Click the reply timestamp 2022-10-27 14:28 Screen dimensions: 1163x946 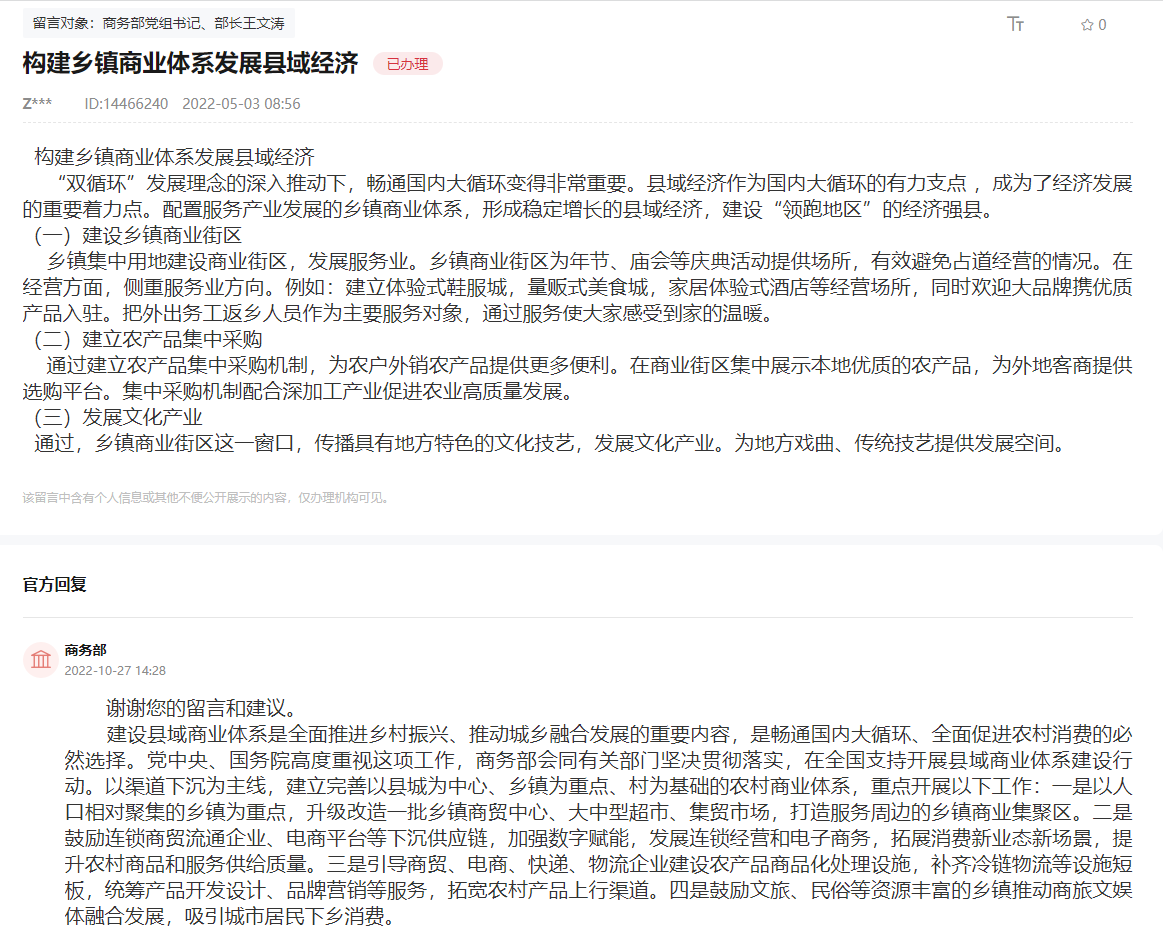click(x=115, y=671)
